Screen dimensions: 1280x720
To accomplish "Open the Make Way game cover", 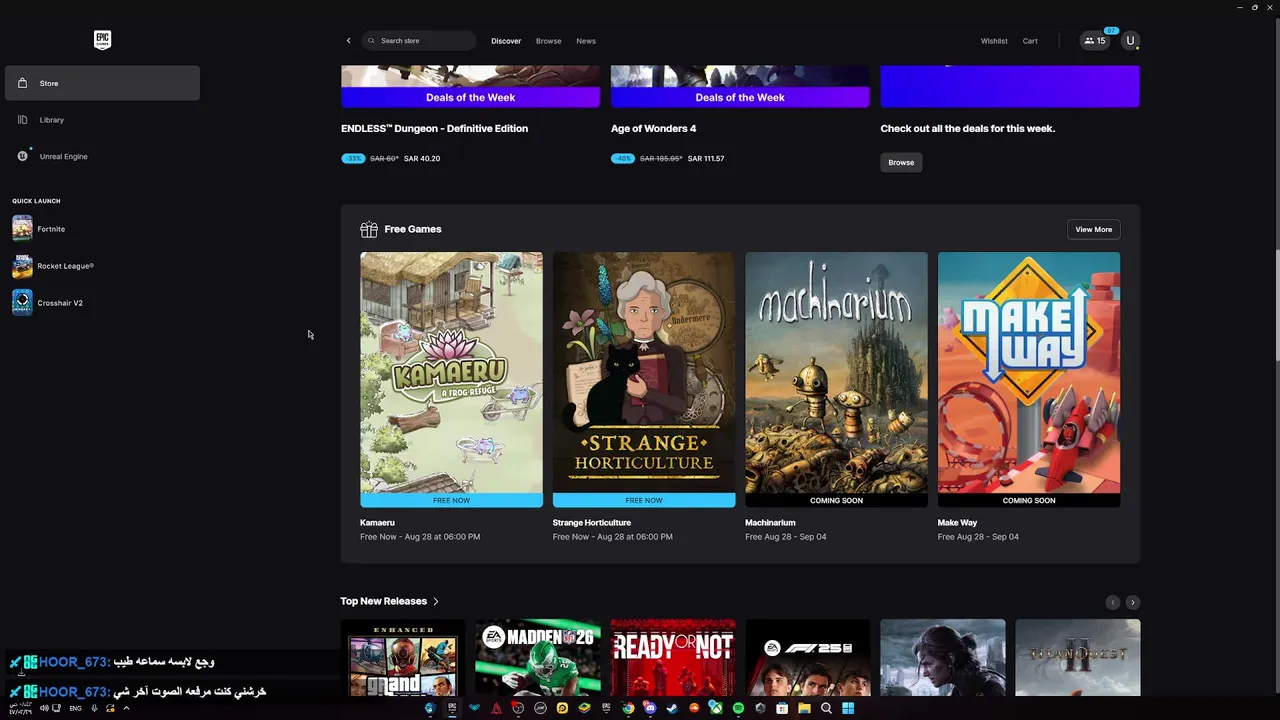I will coord(1029,380).
